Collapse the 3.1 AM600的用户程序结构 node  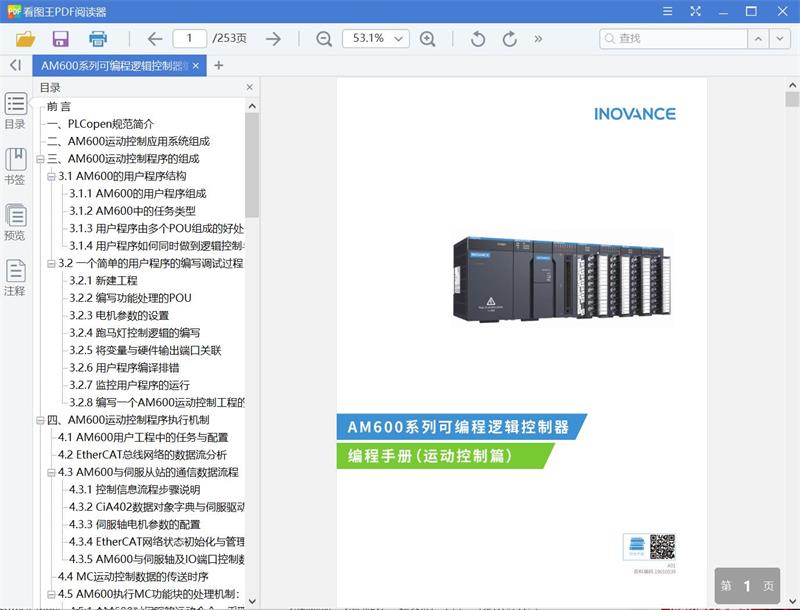click(51, 176)
